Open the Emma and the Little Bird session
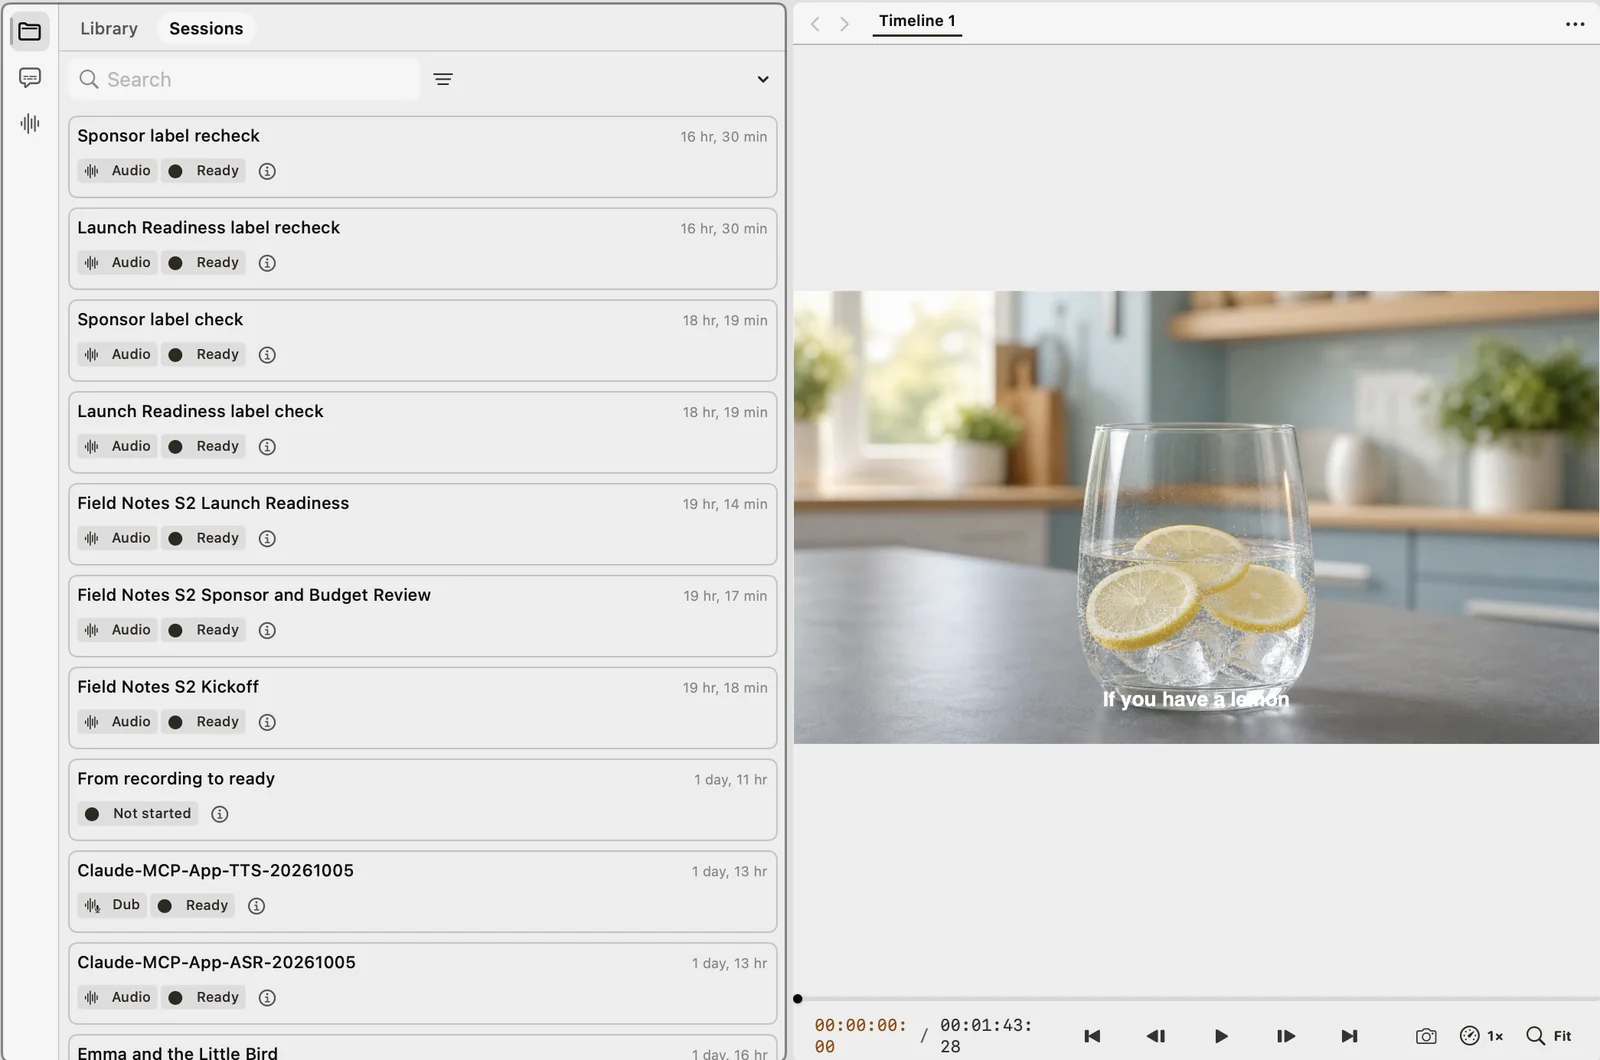This screenshot has width=1600, height=1060. coord(423,1048)
